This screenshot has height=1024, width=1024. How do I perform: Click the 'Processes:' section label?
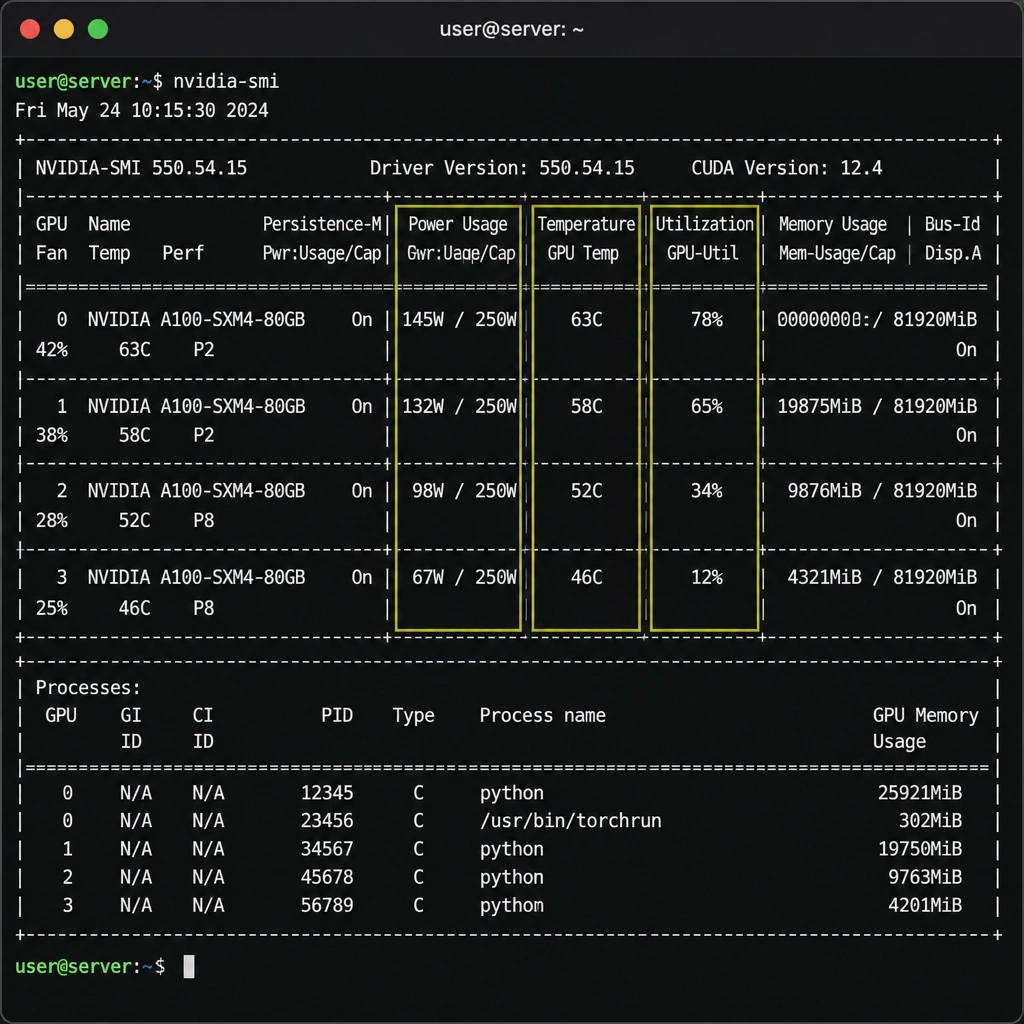(88, 688)
